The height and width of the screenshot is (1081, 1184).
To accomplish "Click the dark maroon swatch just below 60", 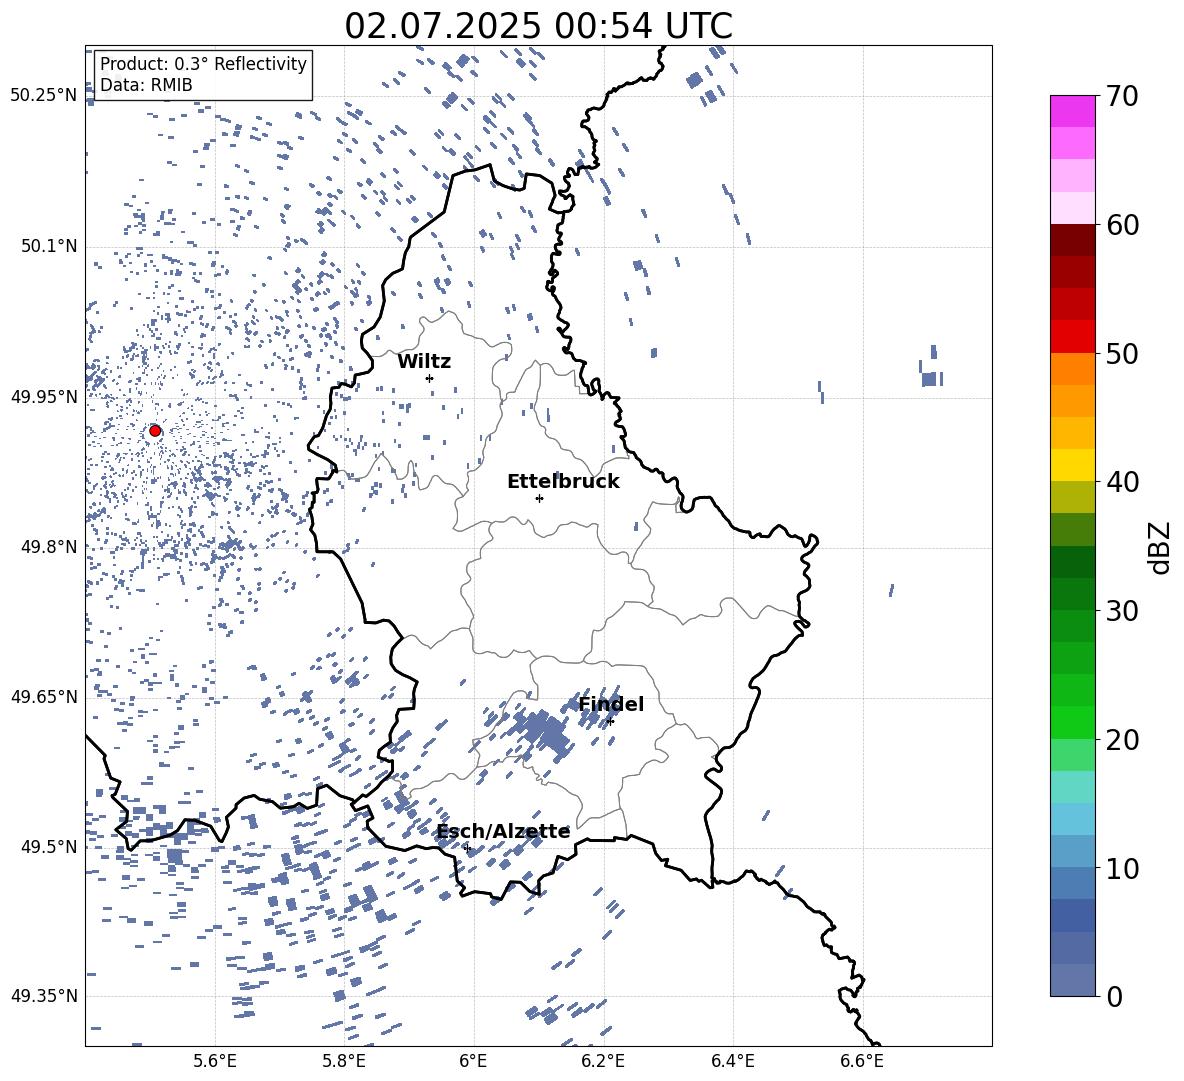I will coord(1073,240).
